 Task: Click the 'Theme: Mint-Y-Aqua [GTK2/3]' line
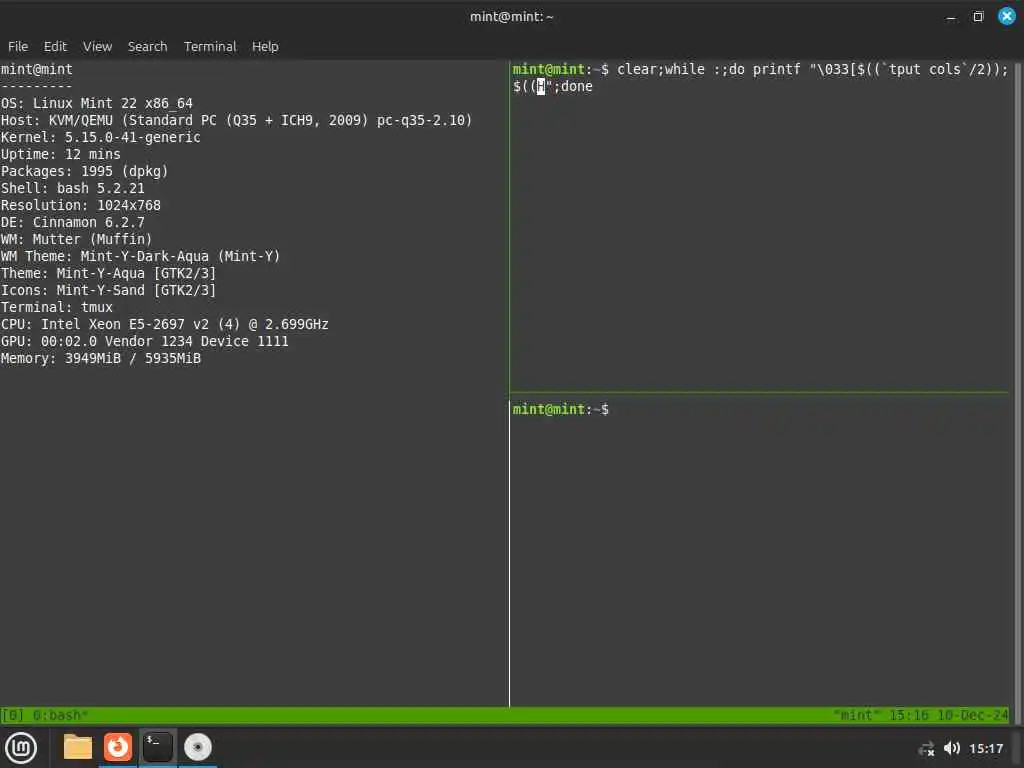(x=108, y=273)
